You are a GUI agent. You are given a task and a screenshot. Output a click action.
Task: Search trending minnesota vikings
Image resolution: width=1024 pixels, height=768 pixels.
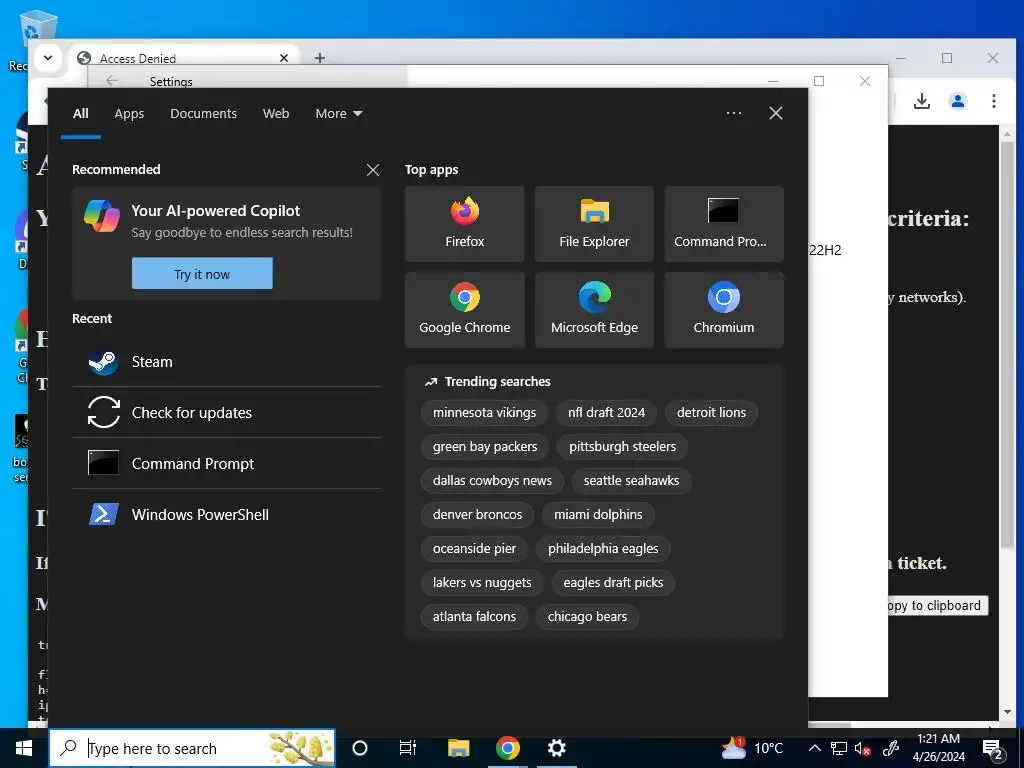tap(484, 413)
